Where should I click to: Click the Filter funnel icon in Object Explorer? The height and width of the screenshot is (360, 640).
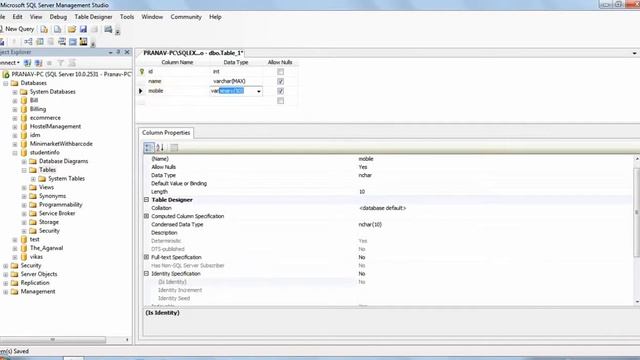pyautogui.click(x=60, y=63)
